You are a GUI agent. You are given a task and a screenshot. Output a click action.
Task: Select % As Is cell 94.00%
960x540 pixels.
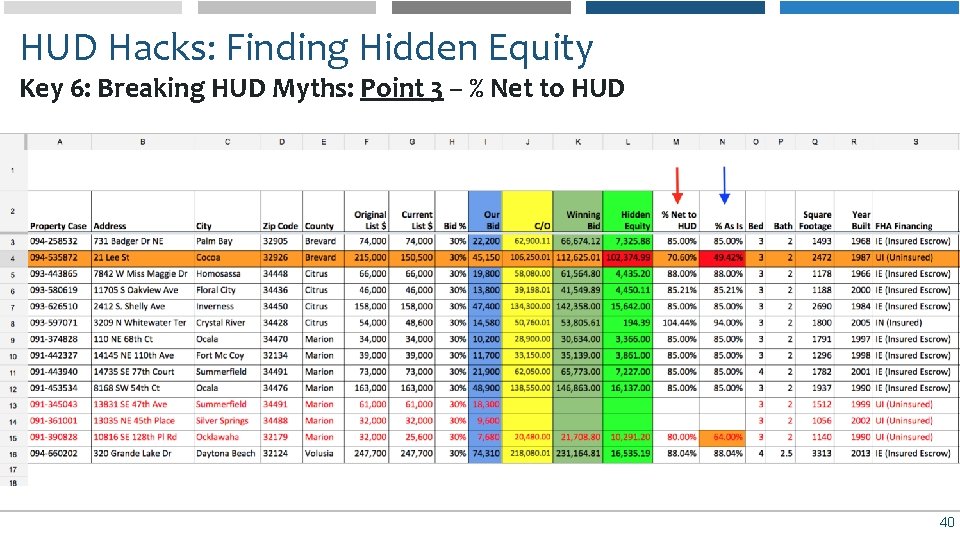722,323
